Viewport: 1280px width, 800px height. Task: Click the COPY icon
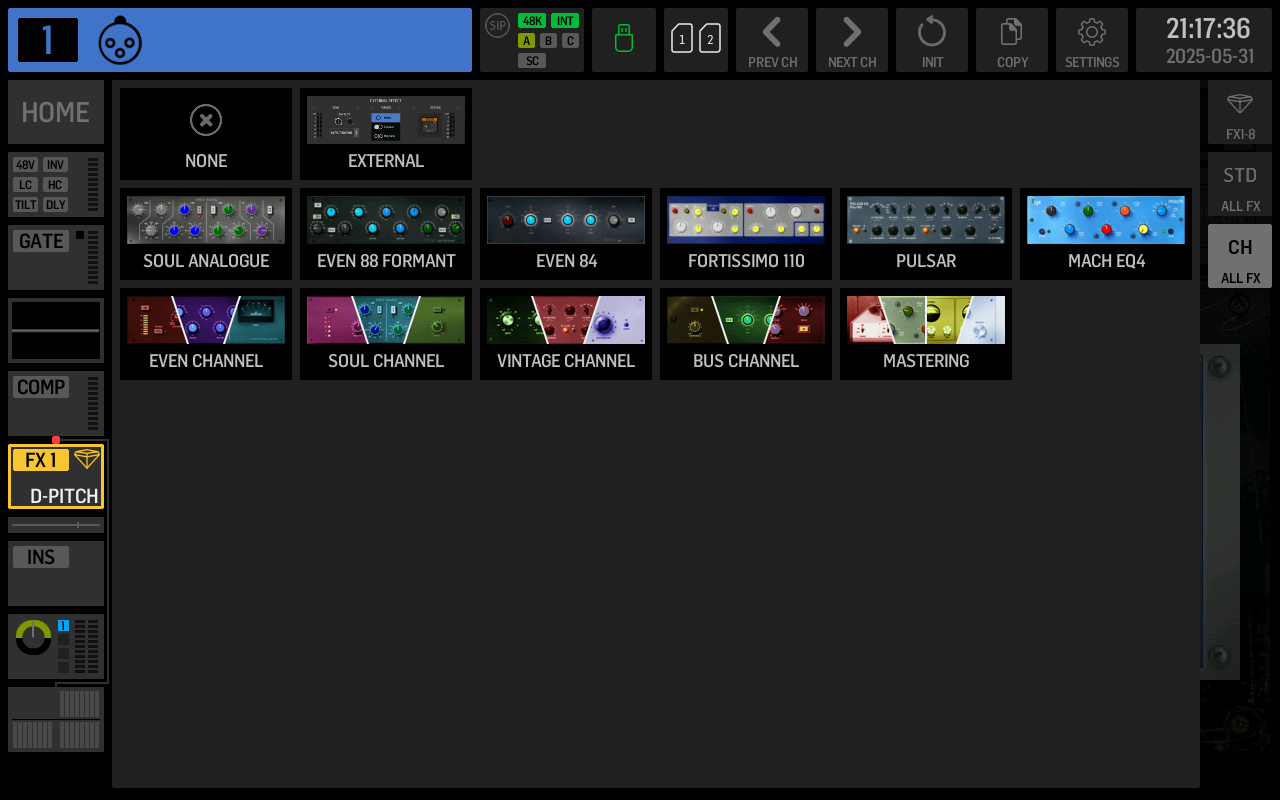tap(1012, 40)
